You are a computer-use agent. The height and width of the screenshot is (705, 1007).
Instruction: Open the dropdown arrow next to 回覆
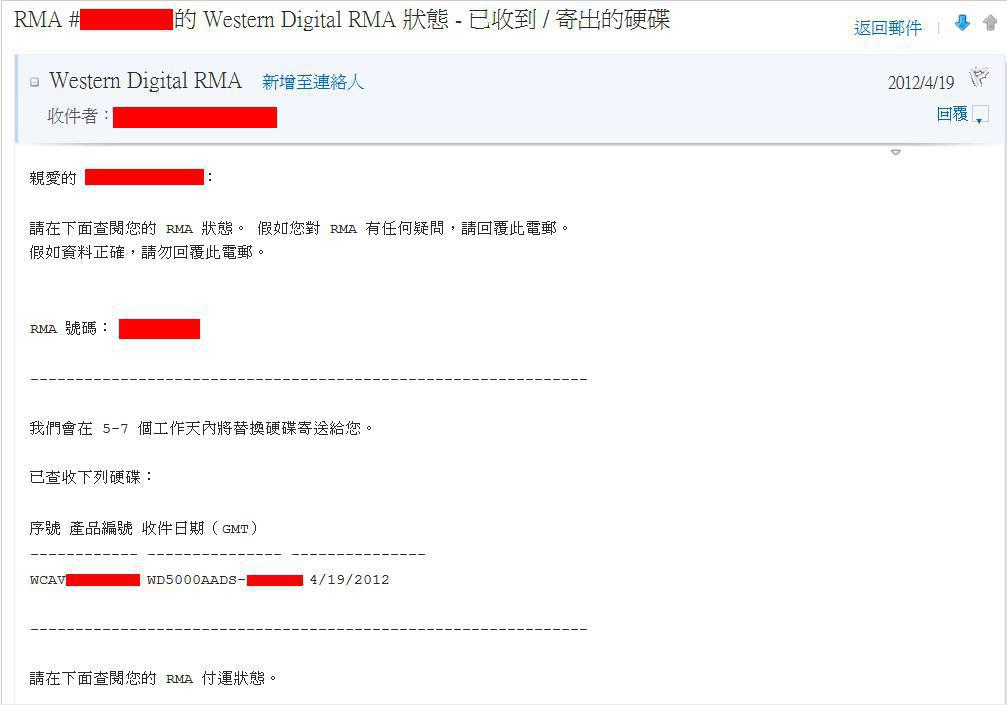click(x=980, y=116)
